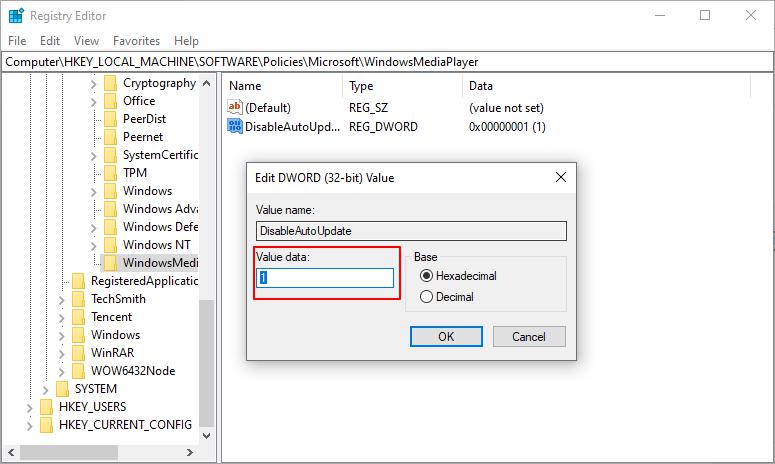Expand the Office key
The height and width of the screenshot is (464, 775).
click(x=94, y=101)
